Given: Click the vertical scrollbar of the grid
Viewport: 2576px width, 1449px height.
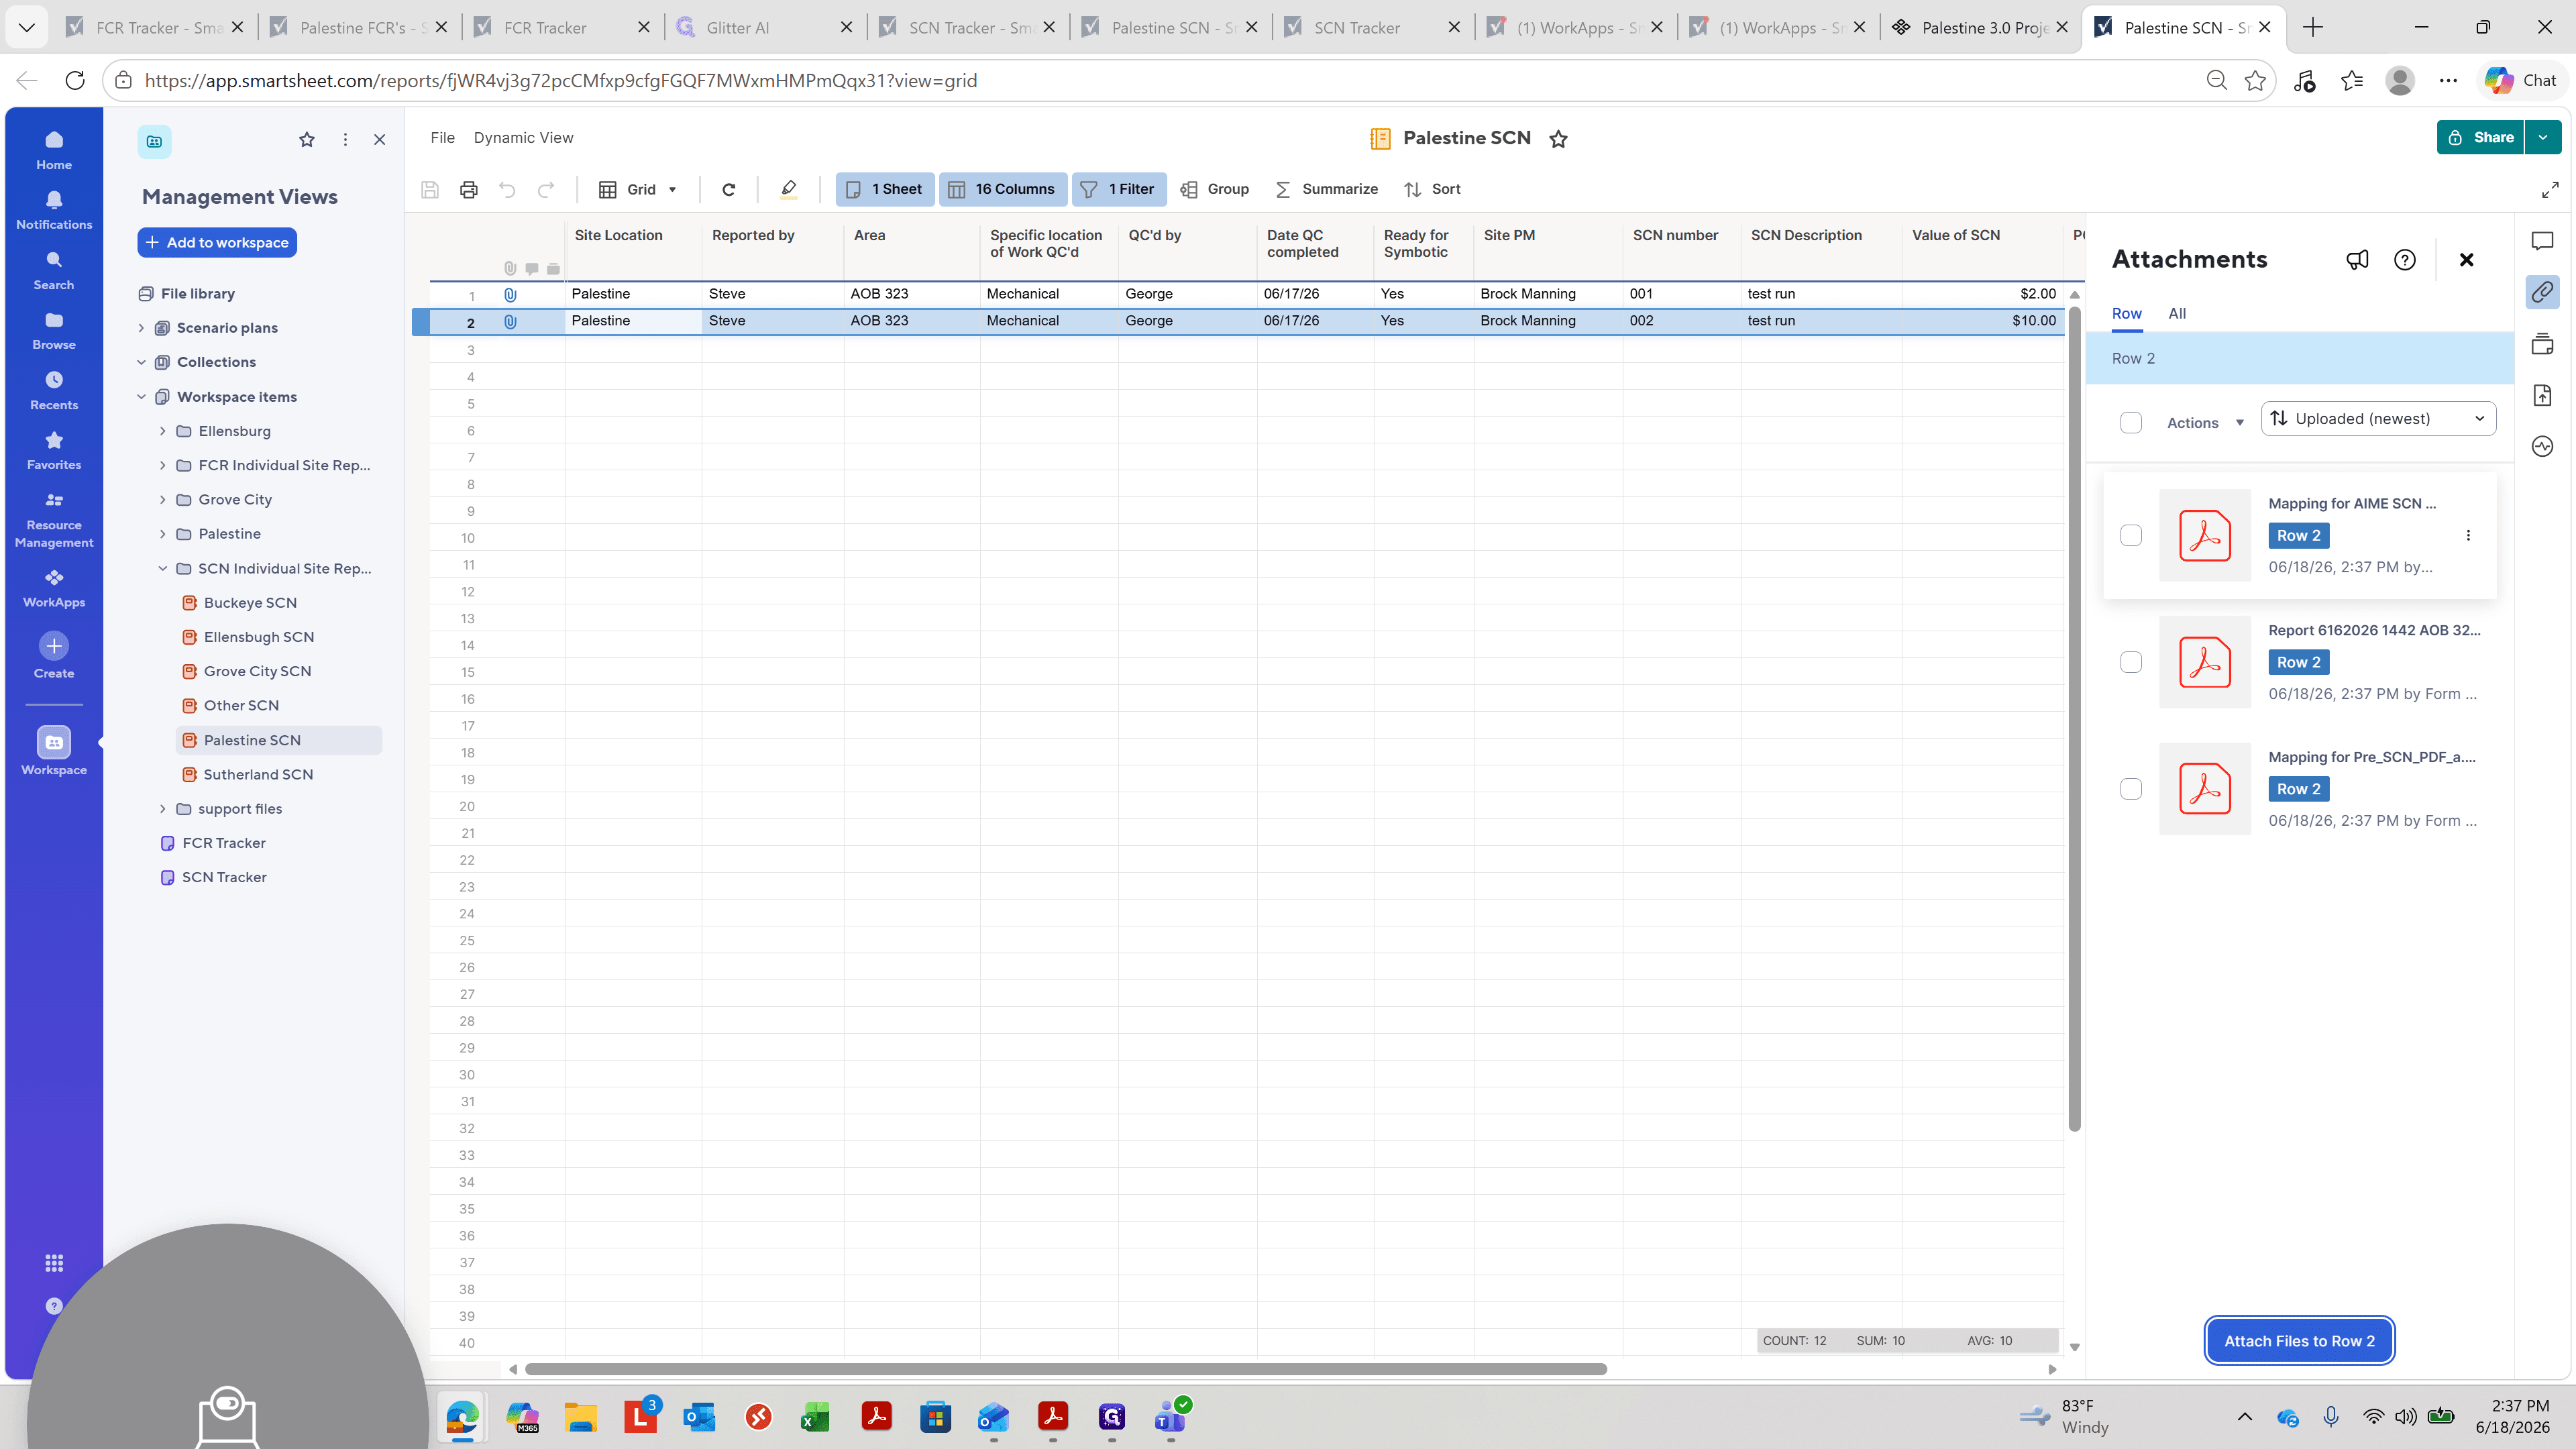Looking at the screenshot, I should click(x=2074, y=720).
